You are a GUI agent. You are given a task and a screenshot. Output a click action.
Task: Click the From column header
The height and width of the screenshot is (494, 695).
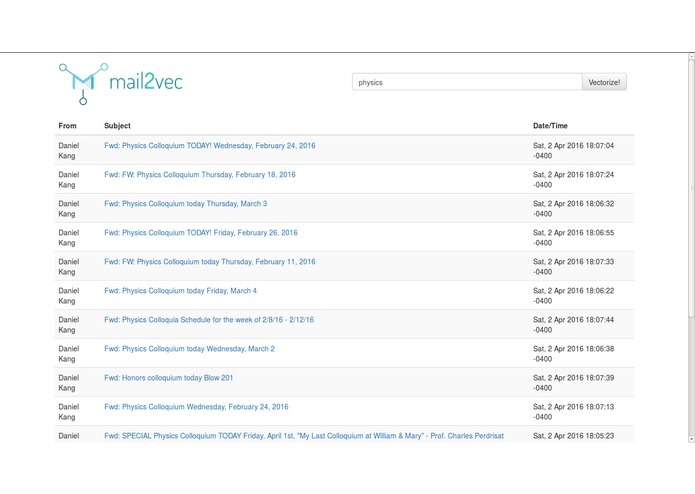click(67, 126)
